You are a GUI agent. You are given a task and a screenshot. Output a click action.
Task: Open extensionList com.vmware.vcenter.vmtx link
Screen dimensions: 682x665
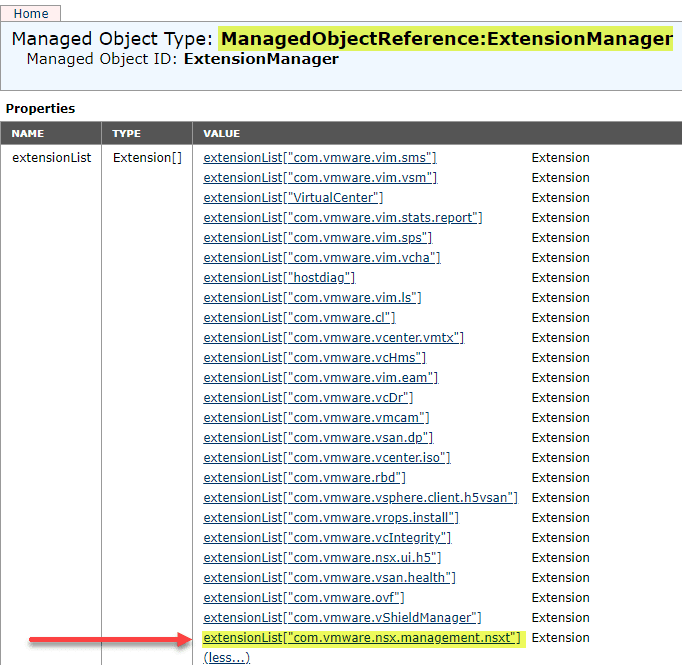[334, 338]
